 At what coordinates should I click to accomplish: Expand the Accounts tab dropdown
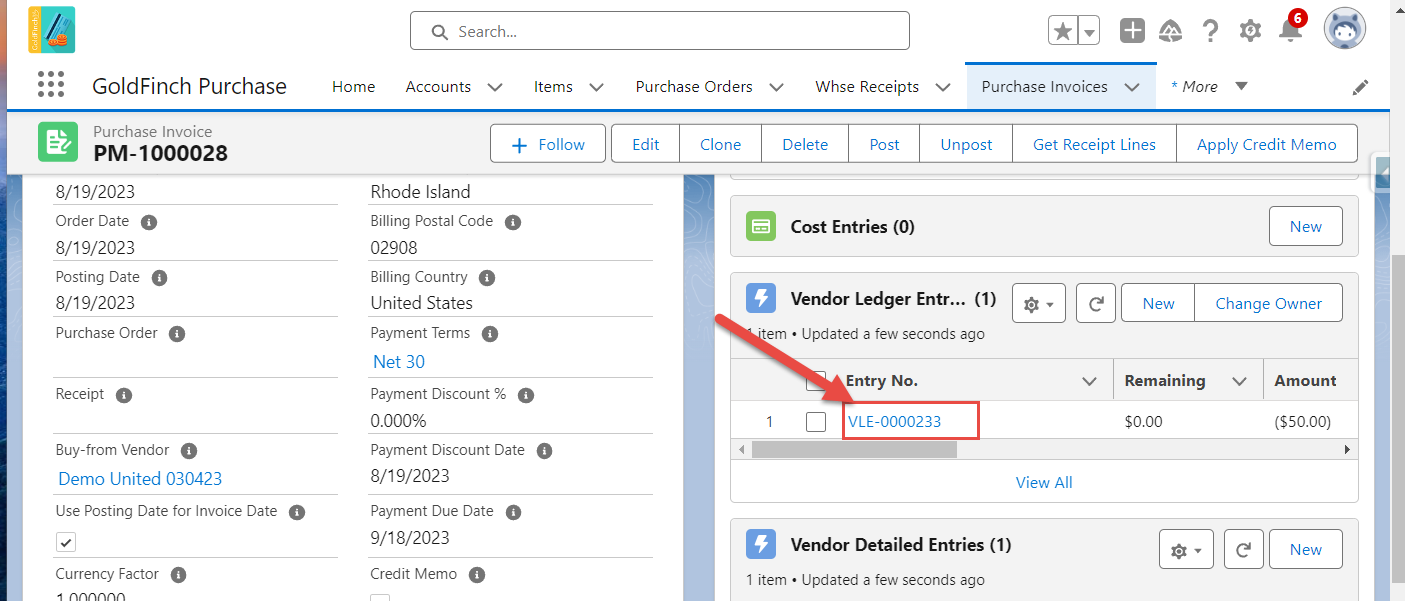click(x=495, y=87)
